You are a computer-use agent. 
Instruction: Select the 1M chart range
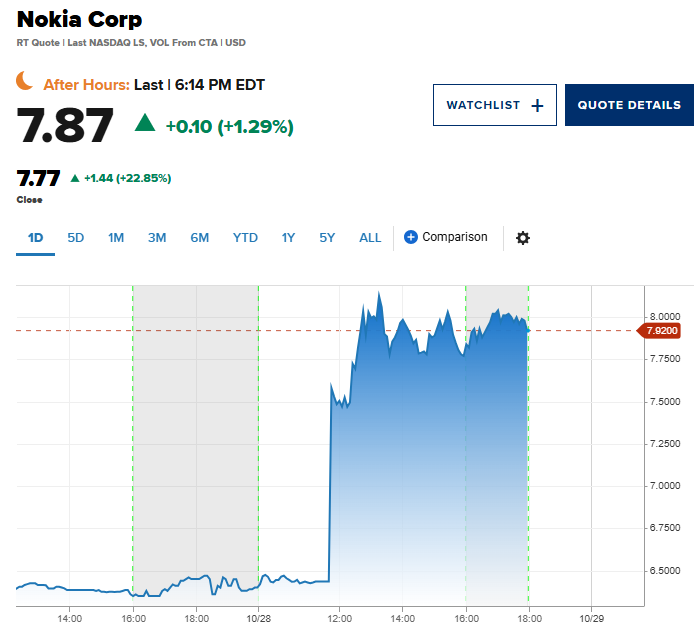click(116, 238)
